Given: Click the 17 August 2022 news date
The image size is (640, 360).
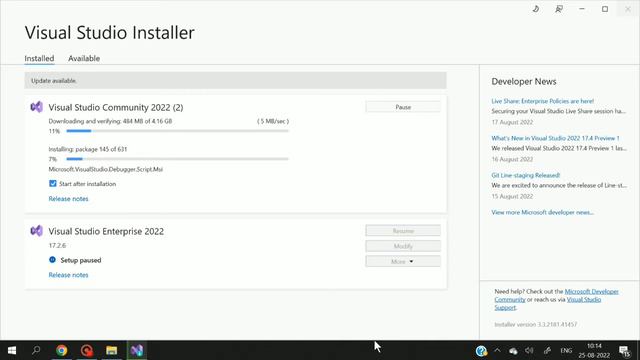Looking at the screenshot, I should point(512,122).
